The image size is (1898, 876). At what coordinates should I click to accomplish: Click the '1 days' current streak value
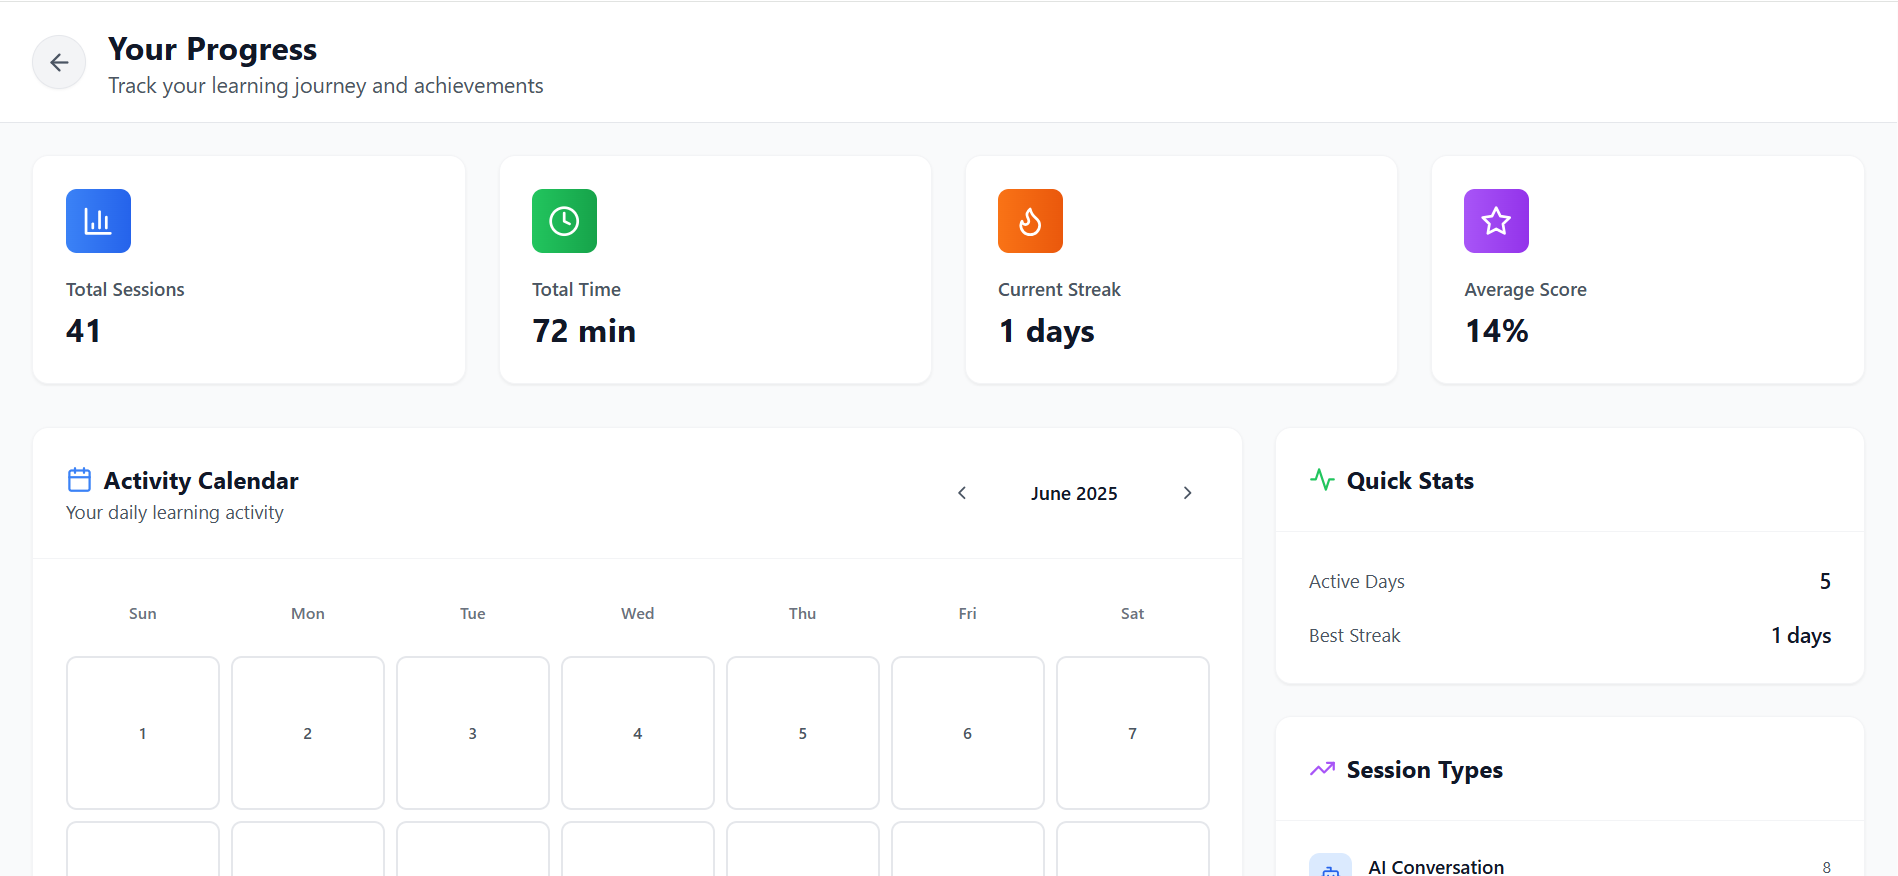(x=1046, y=331)
